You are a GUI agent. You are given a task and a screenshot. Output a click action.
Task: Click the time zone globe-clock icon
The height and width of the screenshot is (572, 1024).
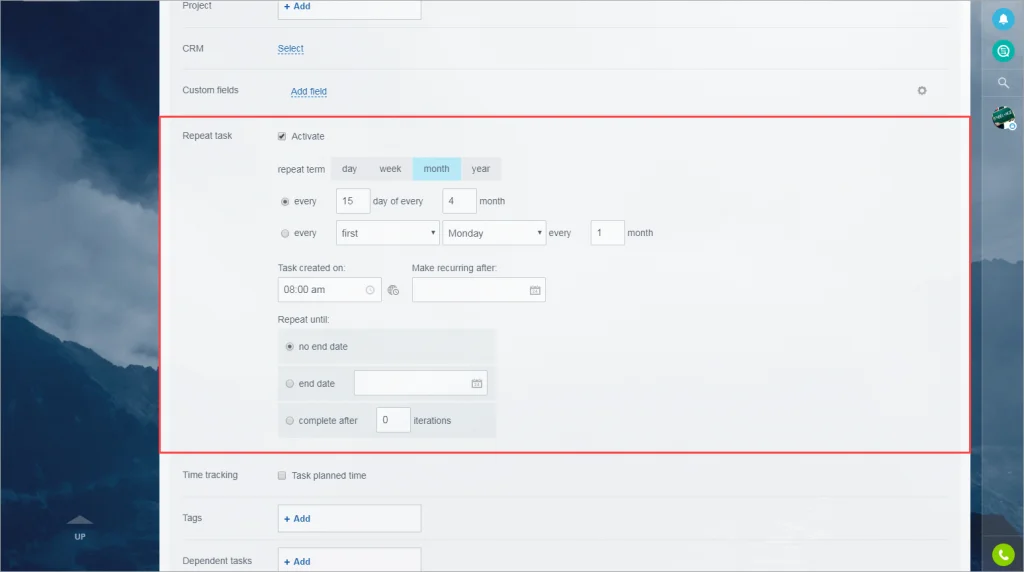click(x=393, y=290)
